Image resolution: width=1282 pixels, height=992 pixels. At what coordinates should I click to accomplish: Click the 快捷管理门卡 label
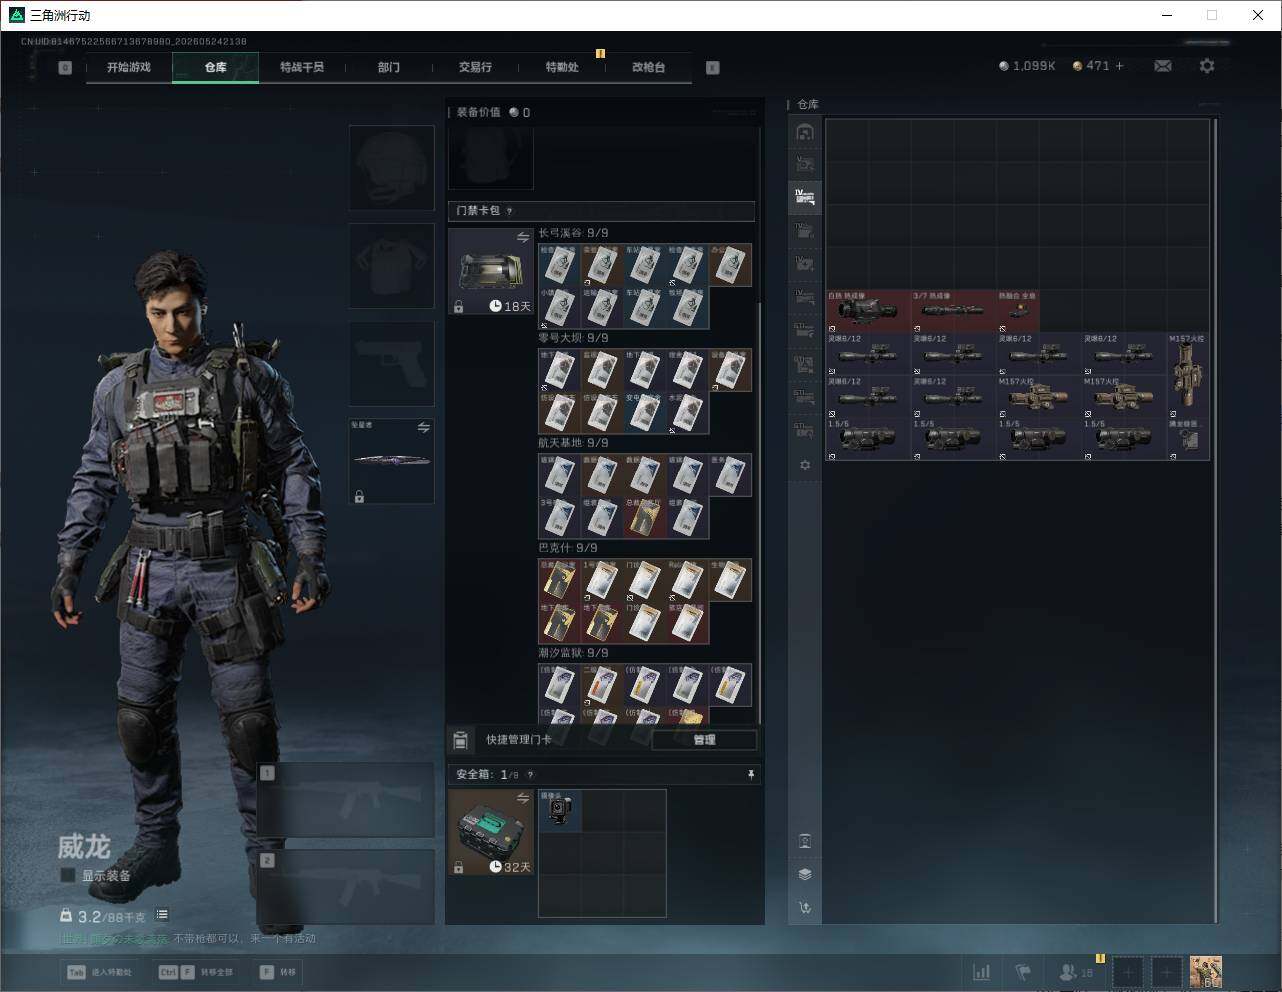tap(518, 740)
